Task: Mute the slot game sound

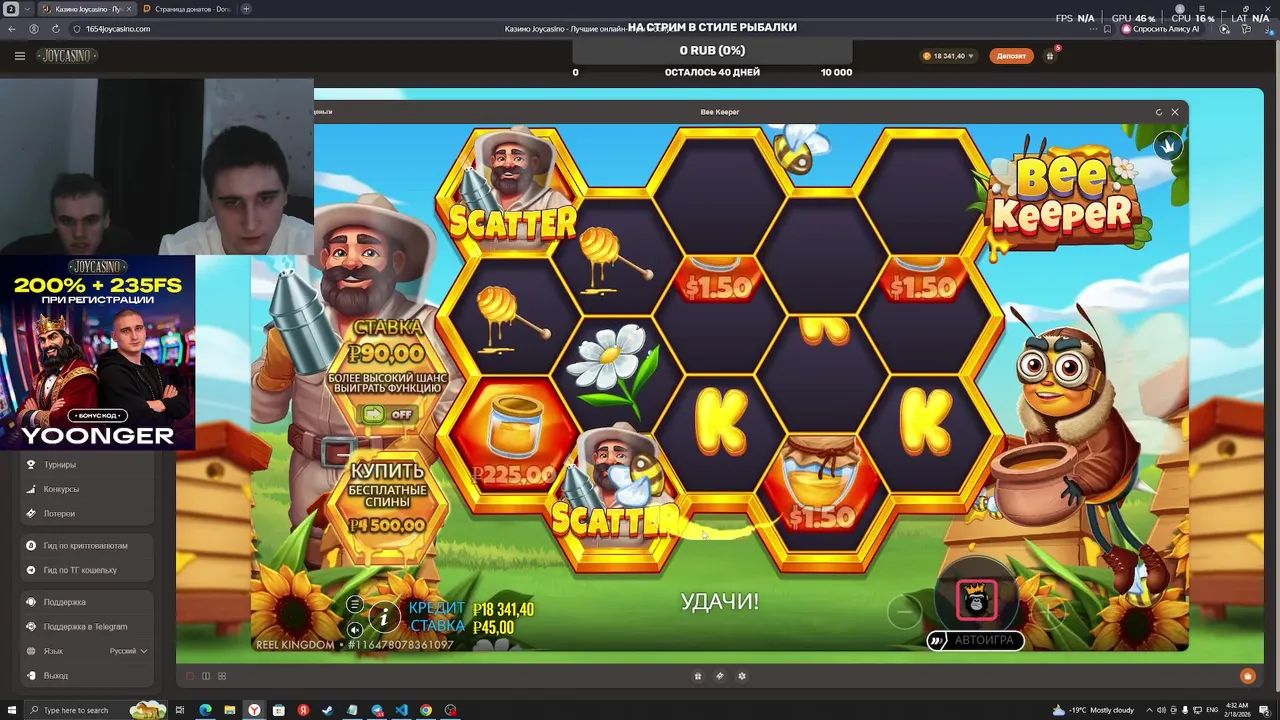Action: [354, 629]
